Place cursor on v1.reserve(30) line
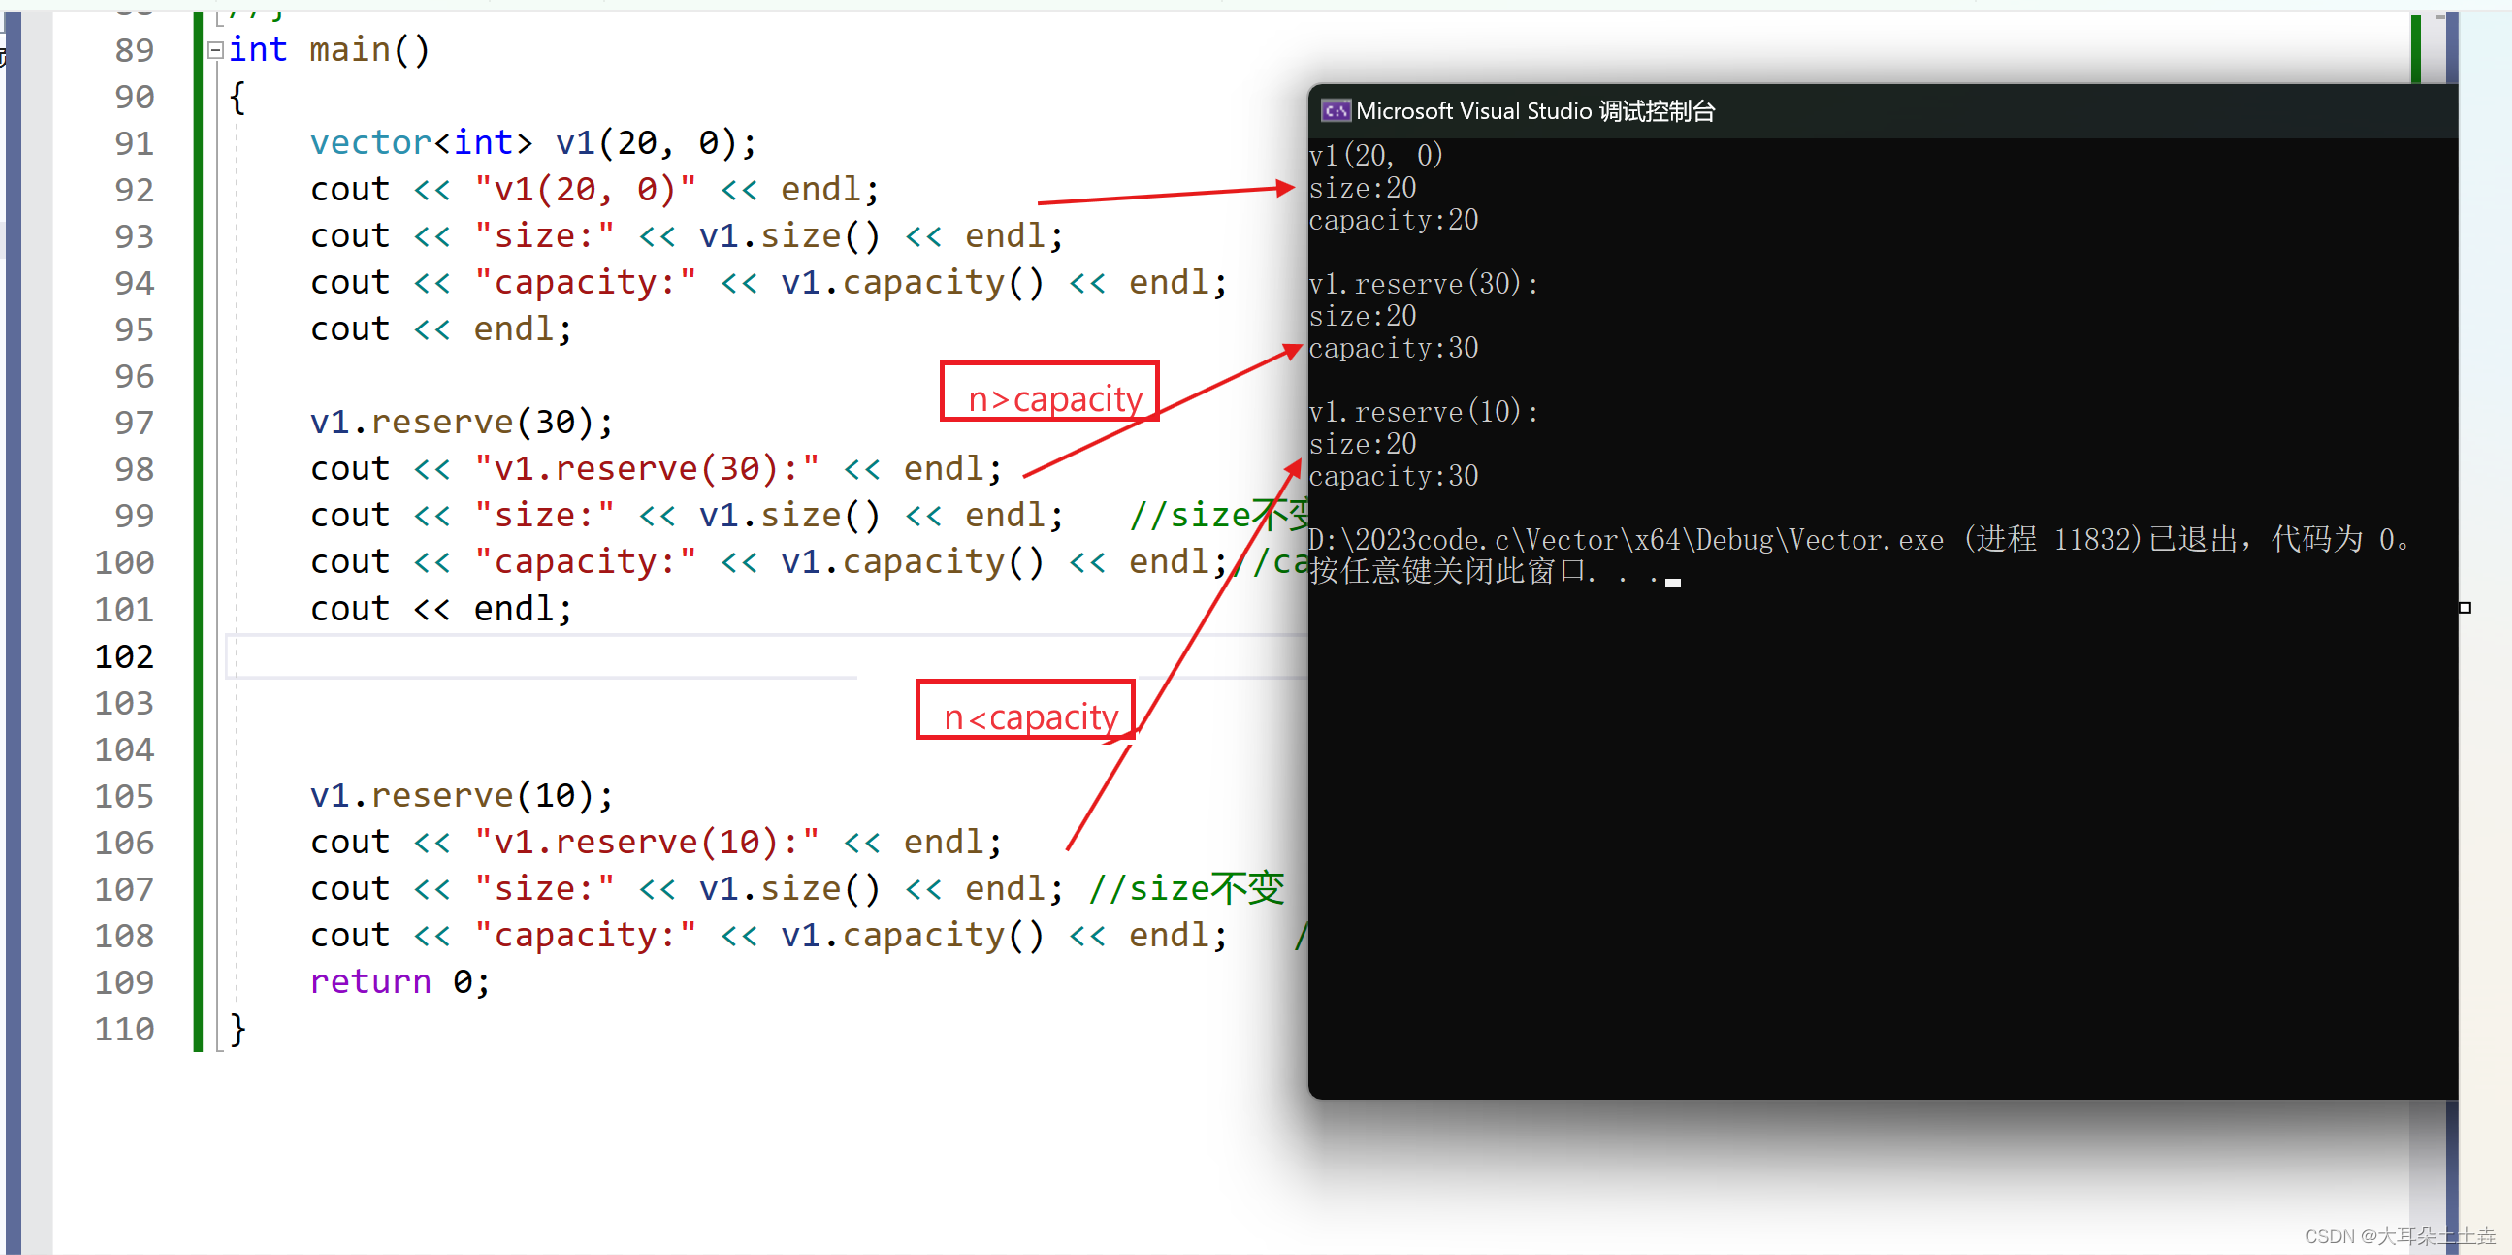This screenshot has height=1255, width=2512. click(460, 423)
